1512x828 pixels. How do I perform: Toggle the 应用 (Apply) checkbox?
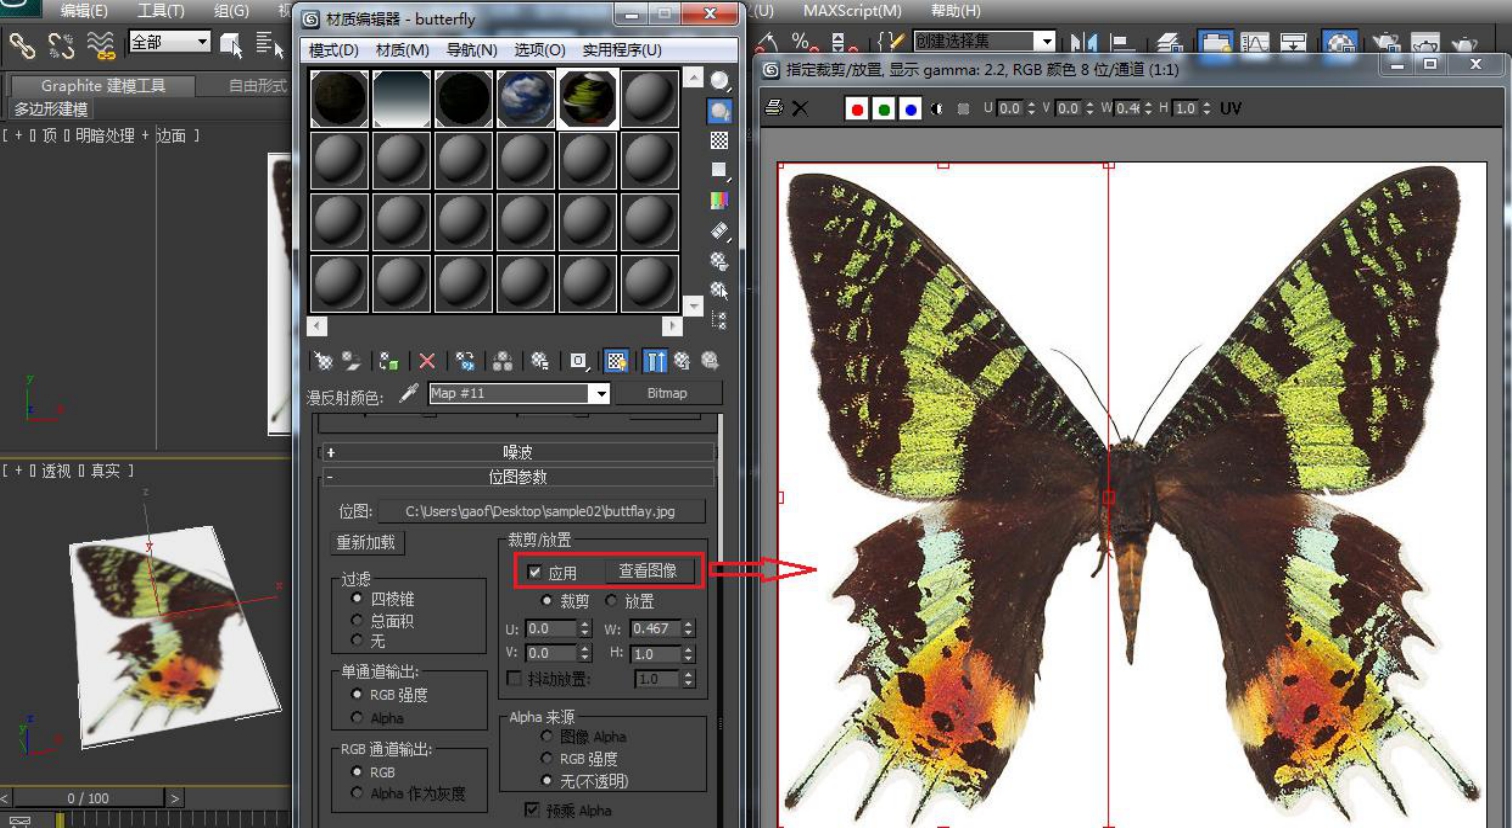[x=534, y=572]
